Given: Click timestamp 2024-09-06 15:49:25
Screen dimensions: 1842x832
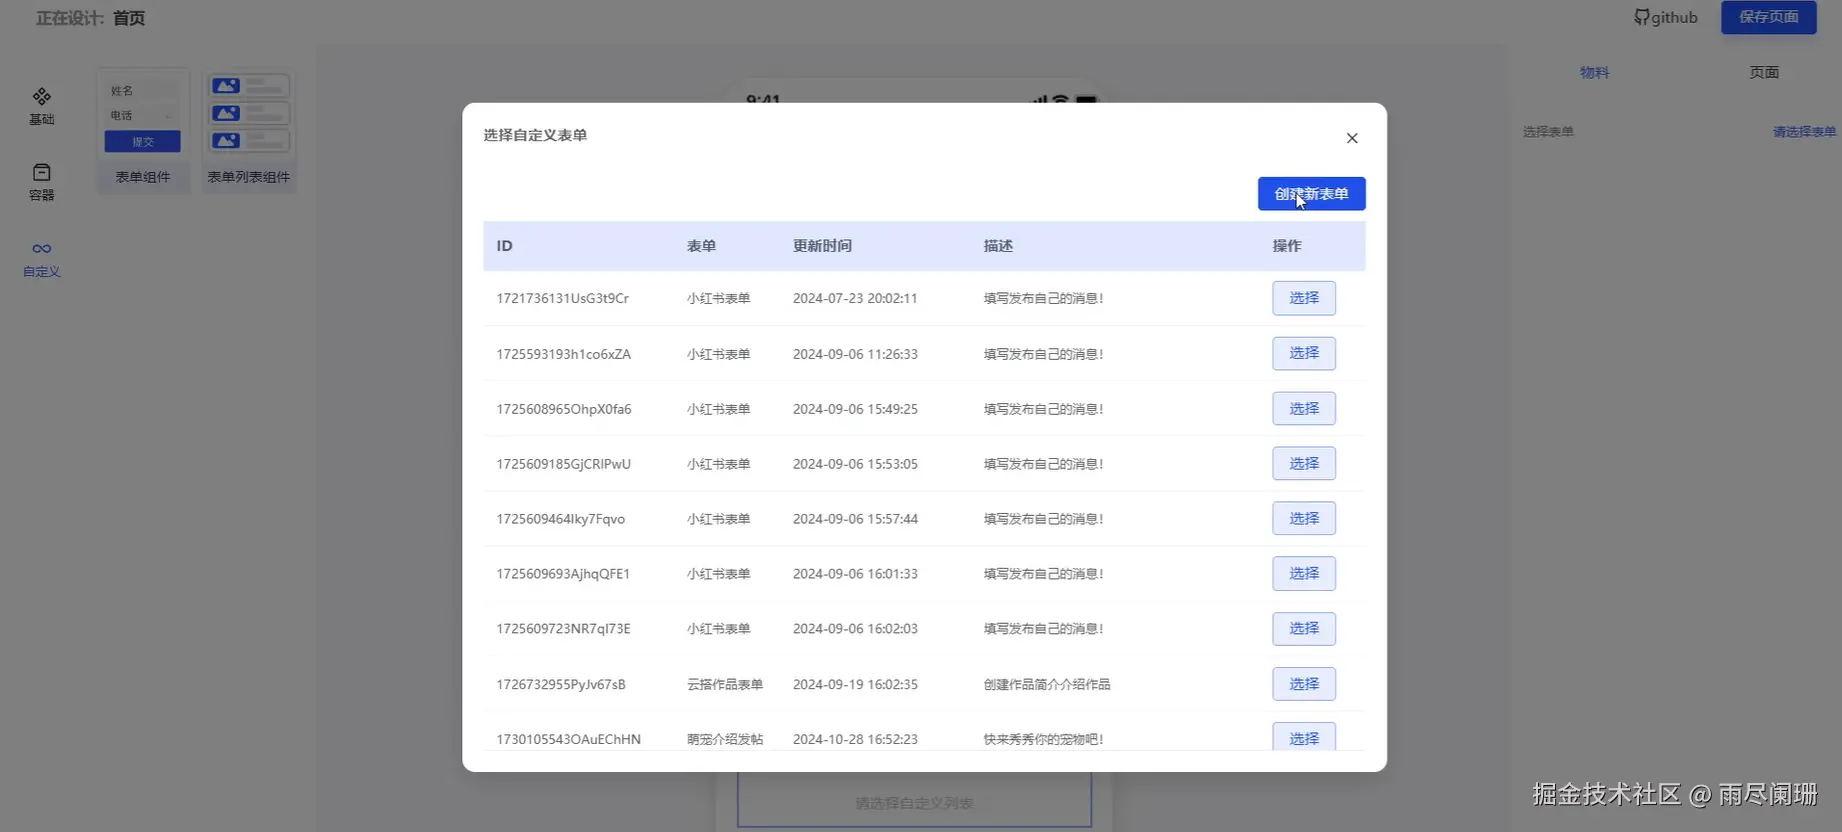Looking at the screenshot, I should point(855,409).
